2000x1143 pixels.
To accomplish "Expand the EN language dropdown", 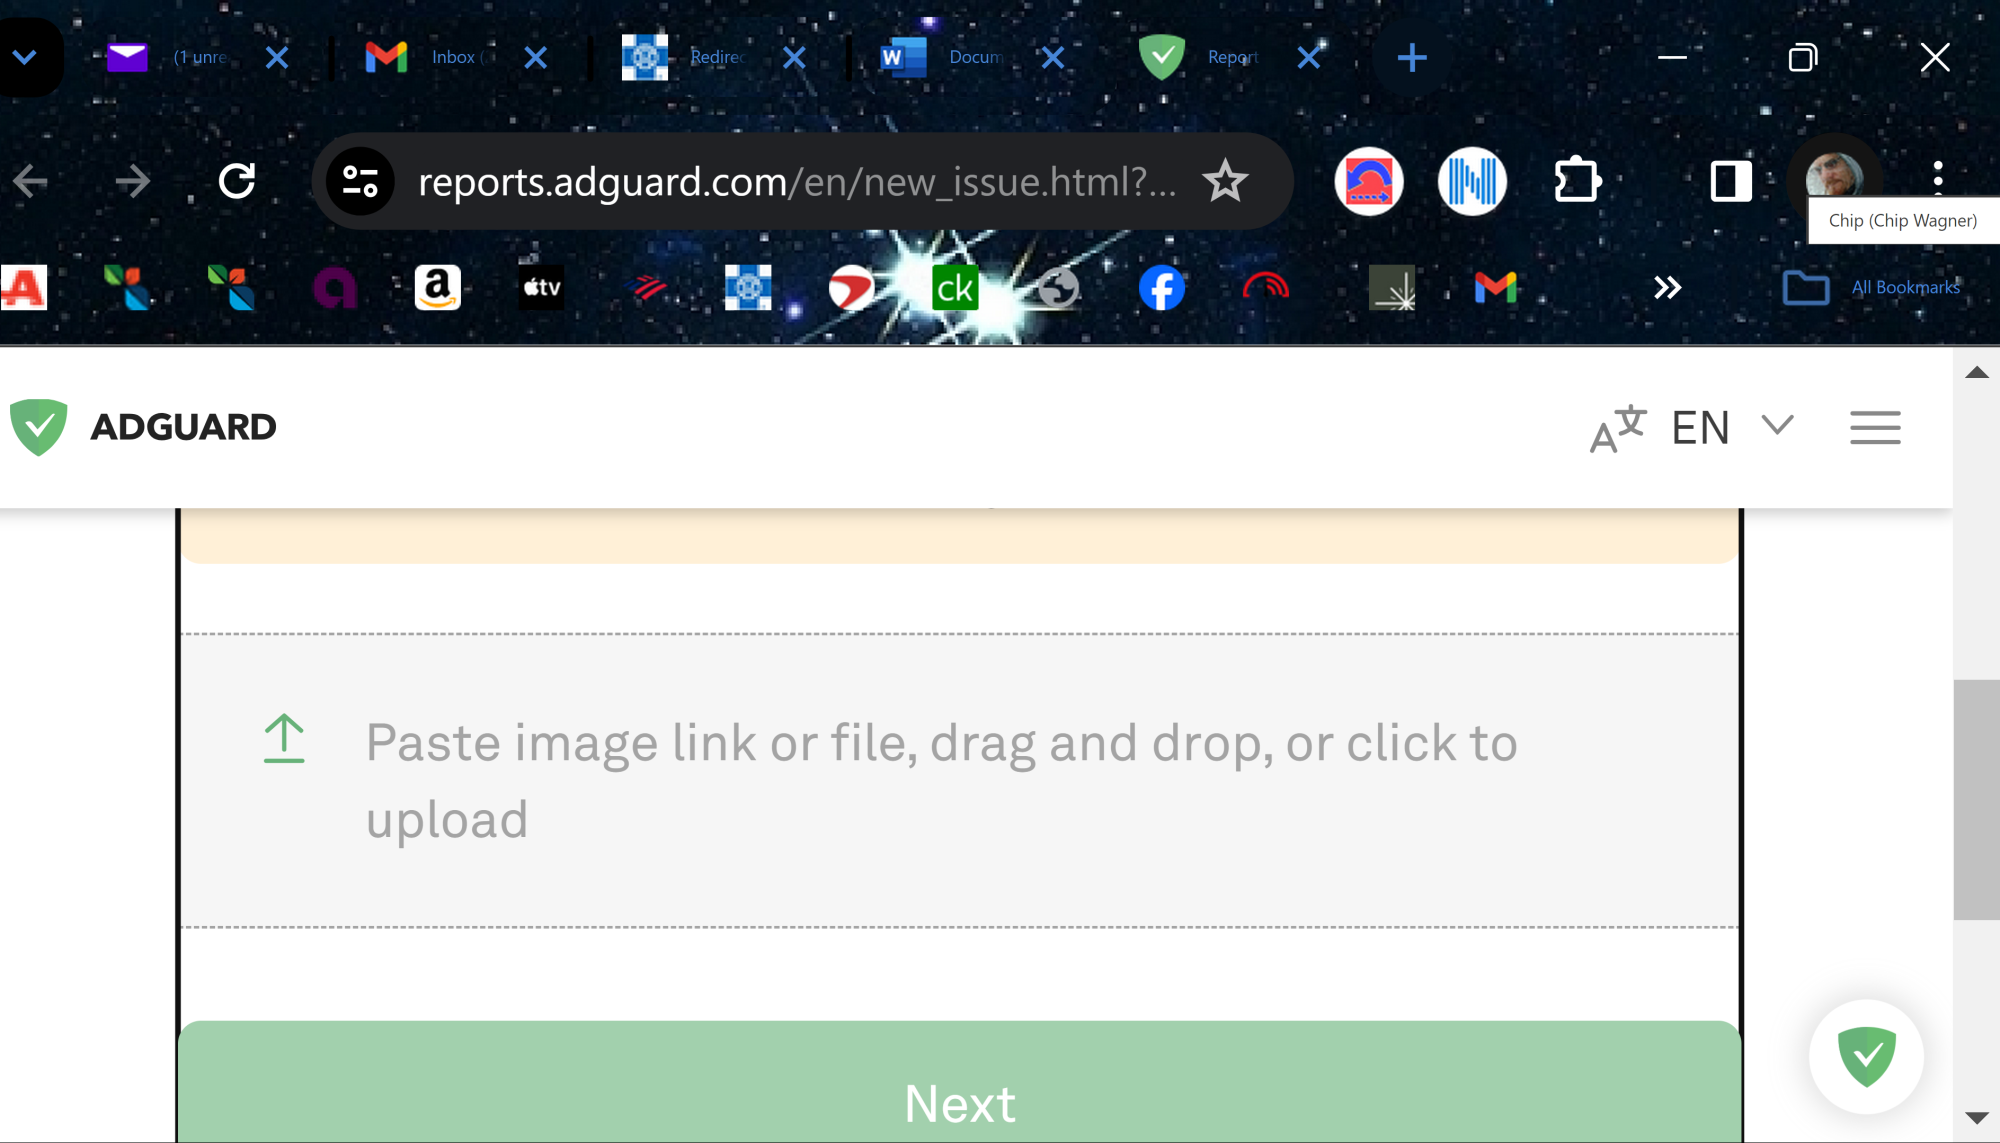I will coord(1725,427).
